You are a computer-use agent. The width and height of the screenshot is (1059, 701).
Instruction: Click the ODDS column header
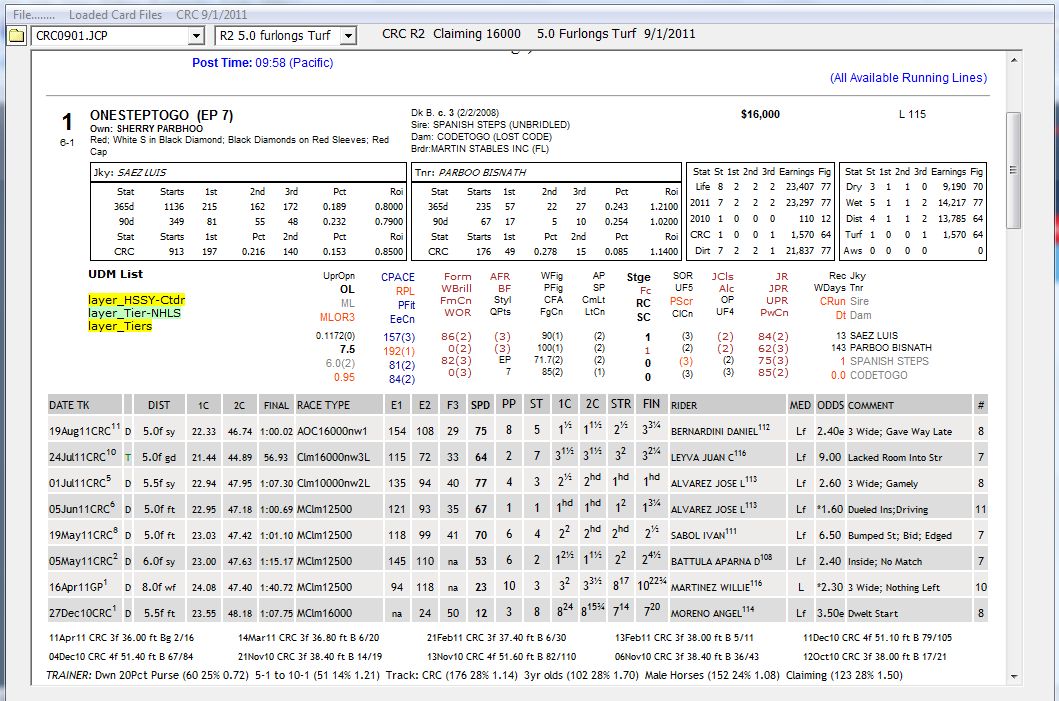[830, 405]
